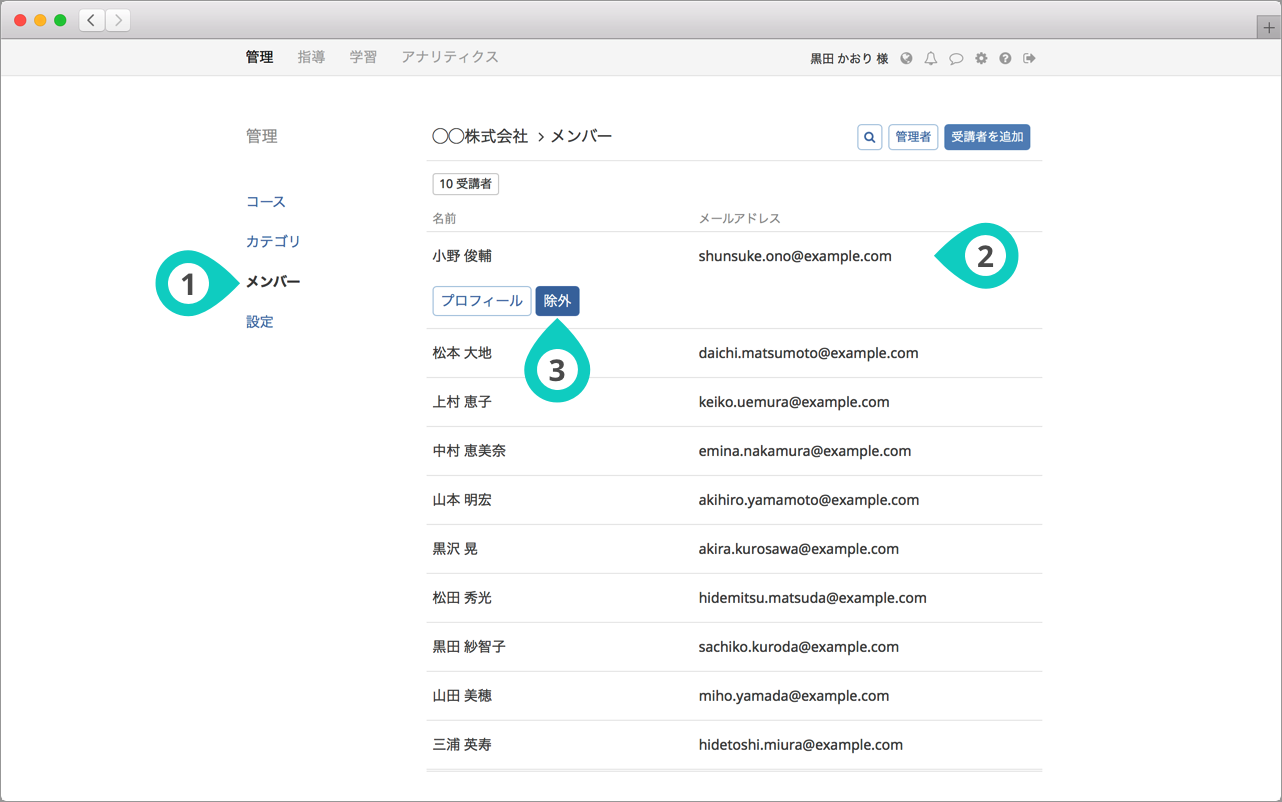Click the 受講者を追加 button
The image size is (1282, 802).
(x=986, y=137)
